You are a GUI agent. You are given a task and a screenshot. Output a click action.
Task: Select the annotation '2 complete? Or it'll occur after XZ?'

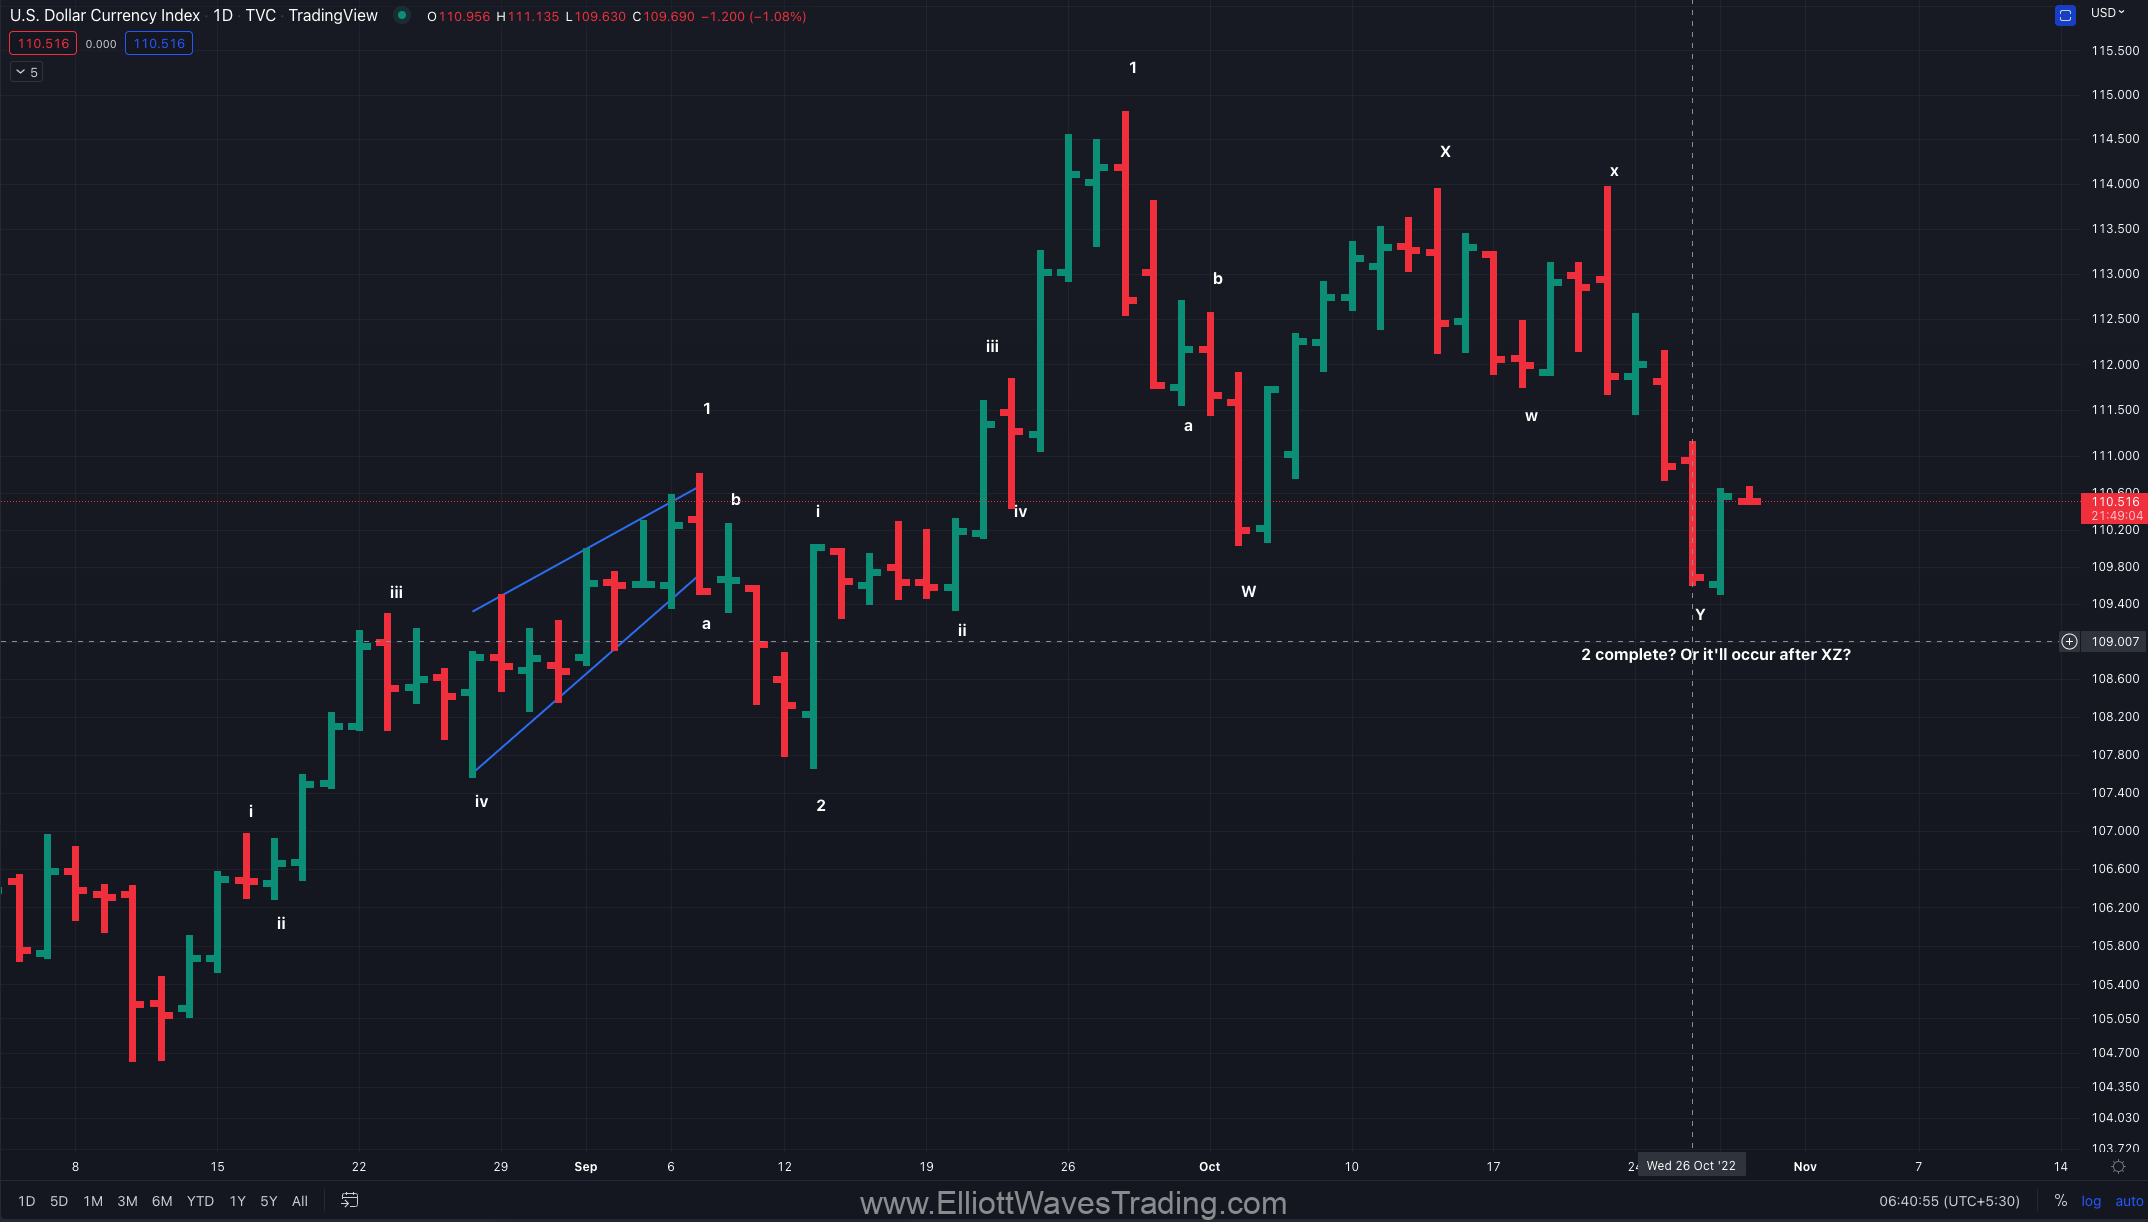[x=1716, y=655]
